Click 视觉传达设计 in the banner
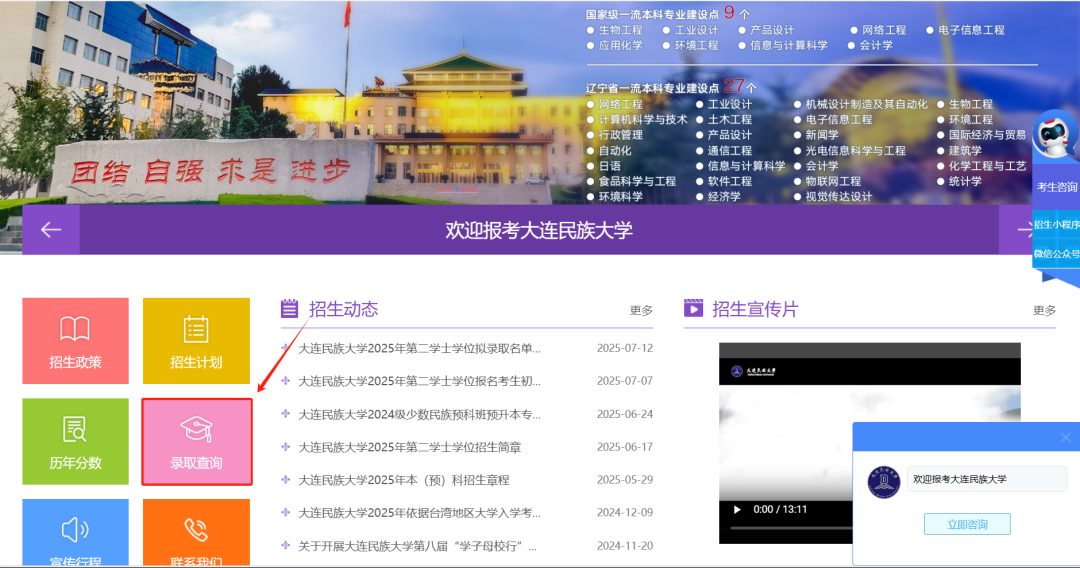The width and height of the screenshot is (1080, 568). (x=838, y=197)
